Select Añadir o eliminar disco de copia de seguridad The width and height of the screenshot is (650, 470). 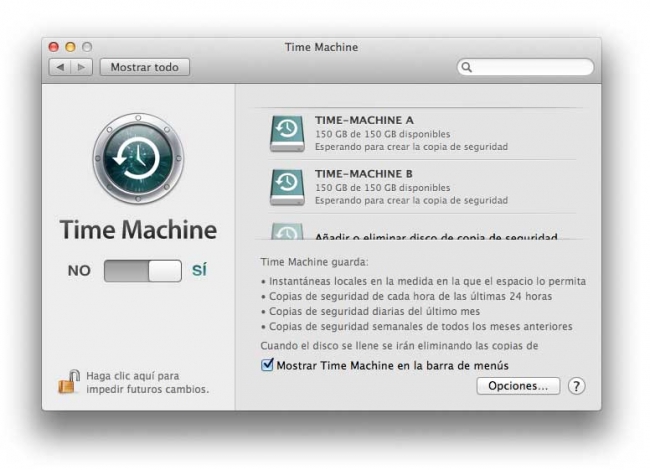click(x=436, y=236)
